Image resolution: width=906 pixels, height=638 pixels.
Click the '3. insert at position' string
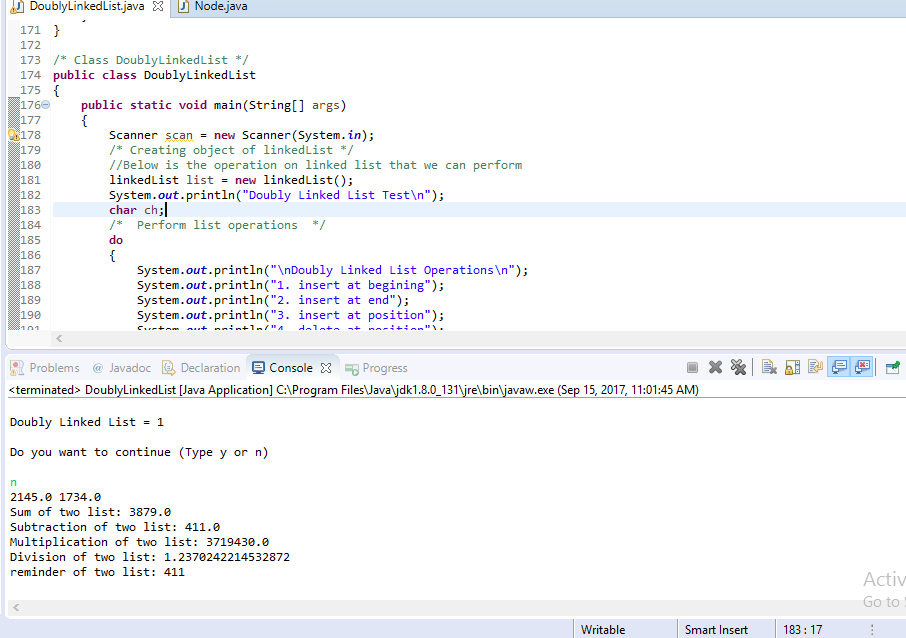click(x=351, y=316)
